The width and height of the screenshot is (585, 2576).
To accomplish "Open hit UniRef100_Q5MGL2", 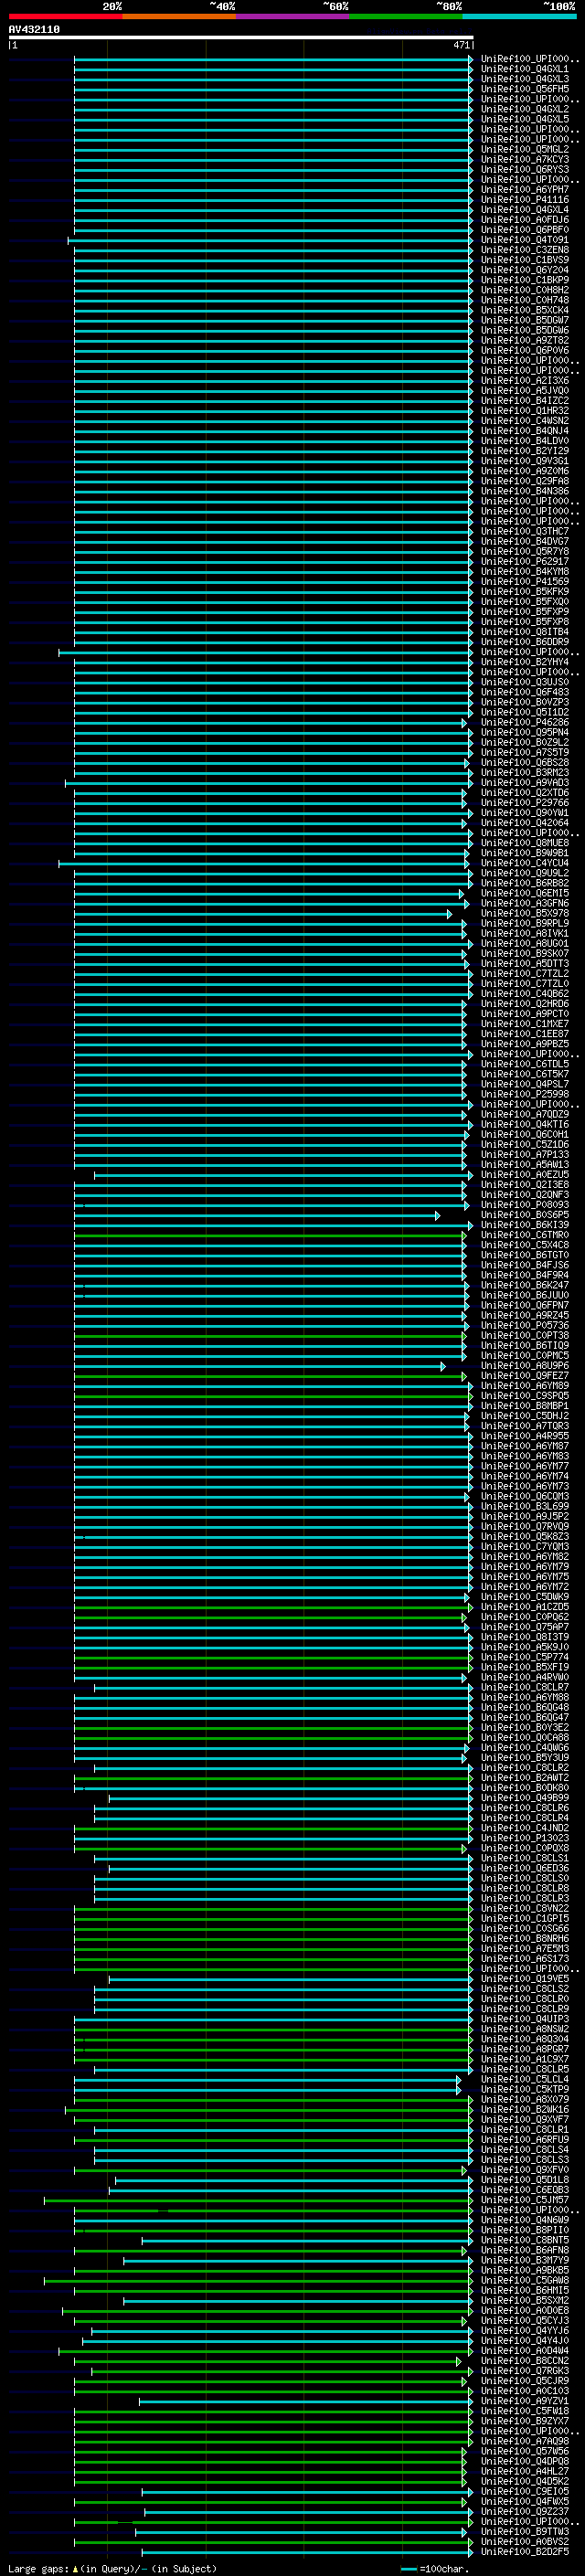I will click(525, 149).
